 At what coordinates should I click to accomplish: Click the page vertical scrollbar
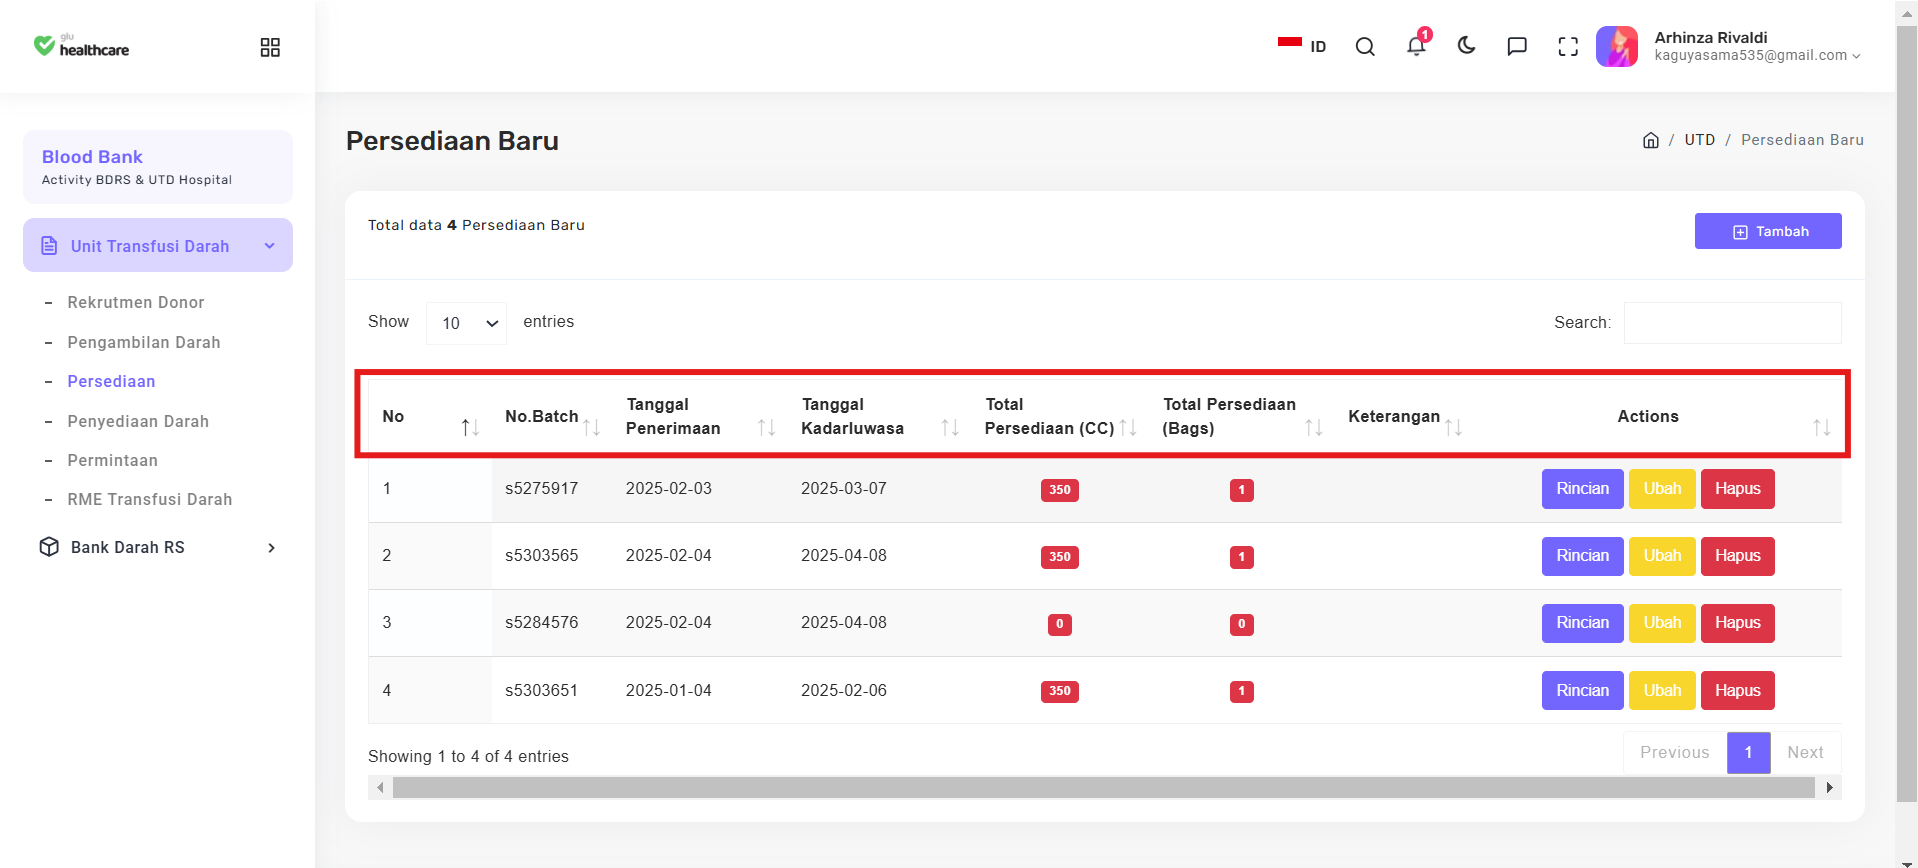click(x=1907, y=415)
